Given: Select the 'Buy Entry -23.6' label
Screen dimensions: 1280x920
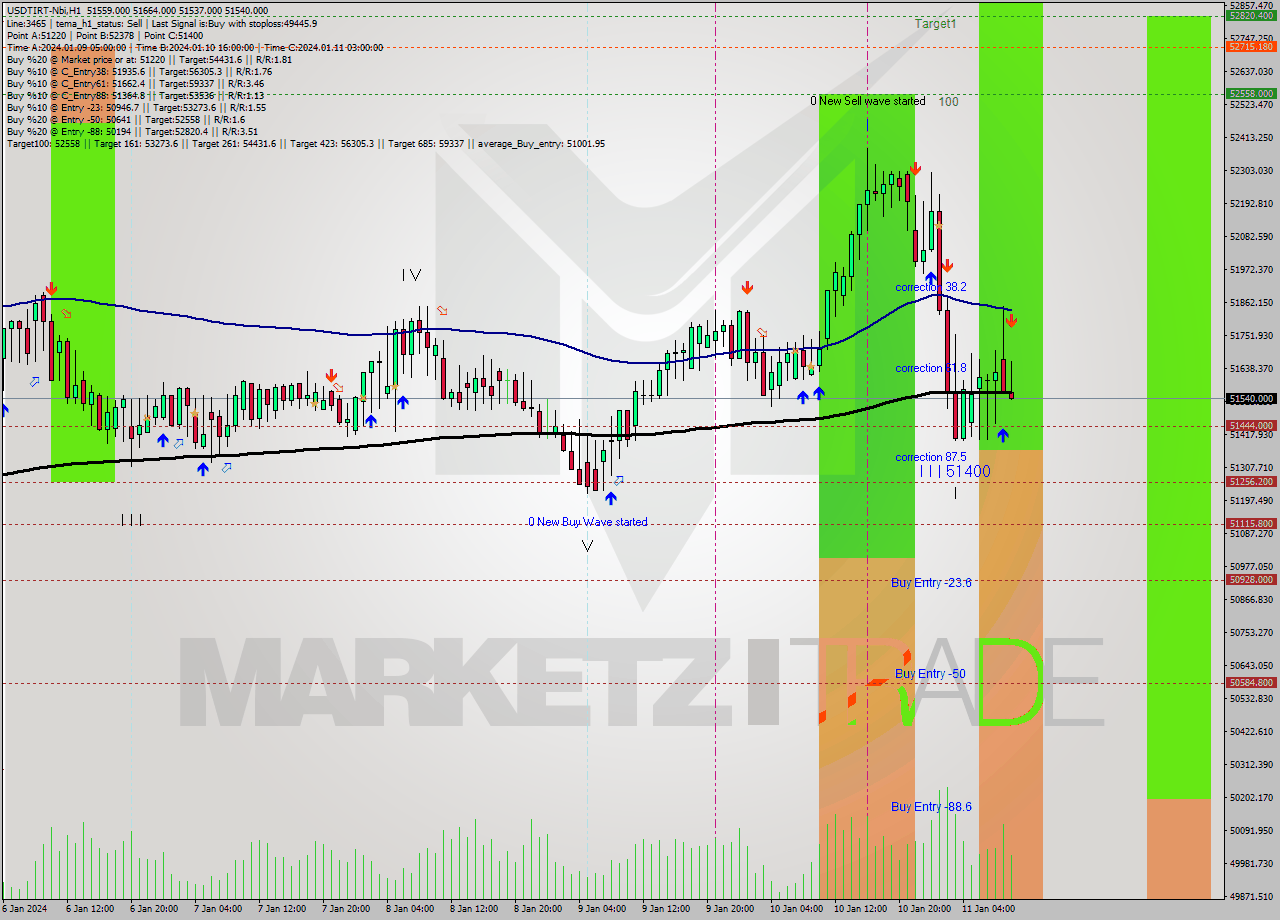Looking at the screenshot, I should point(931,582).
